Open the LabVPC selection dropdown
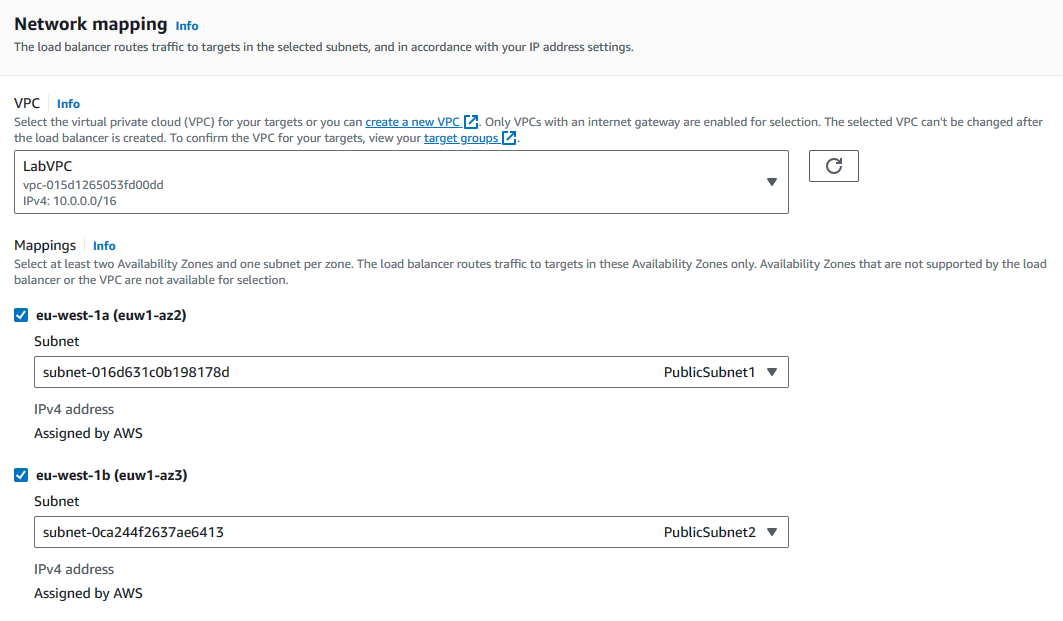Screen dimensions: 1063x621 point(401,182)
